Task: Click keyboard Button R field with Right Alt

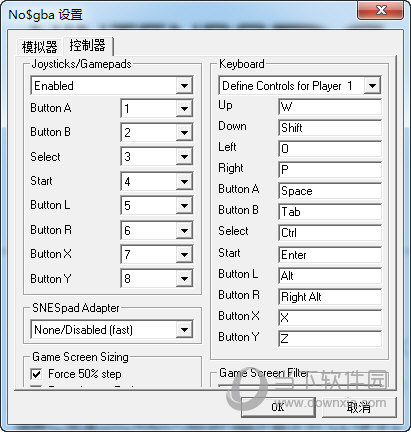Action: pos(330,297)
